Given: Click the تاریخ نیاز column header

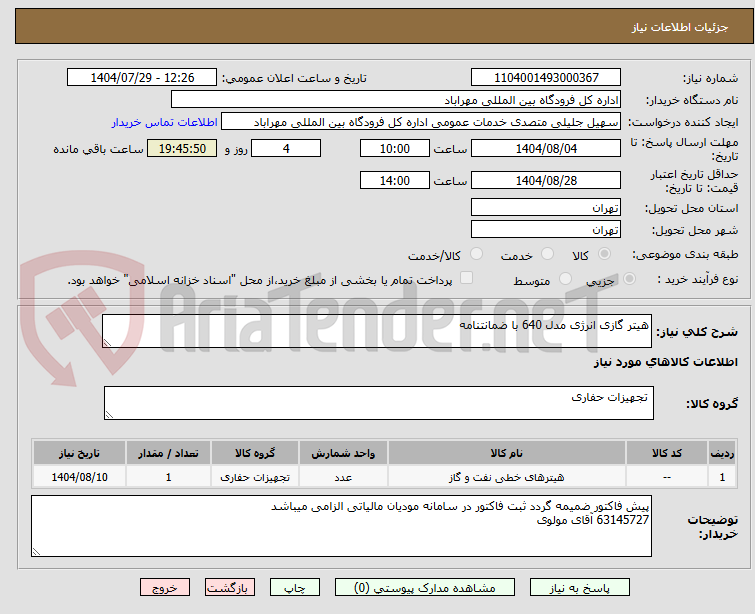Looking at the screenshot, I should (79, 453).
